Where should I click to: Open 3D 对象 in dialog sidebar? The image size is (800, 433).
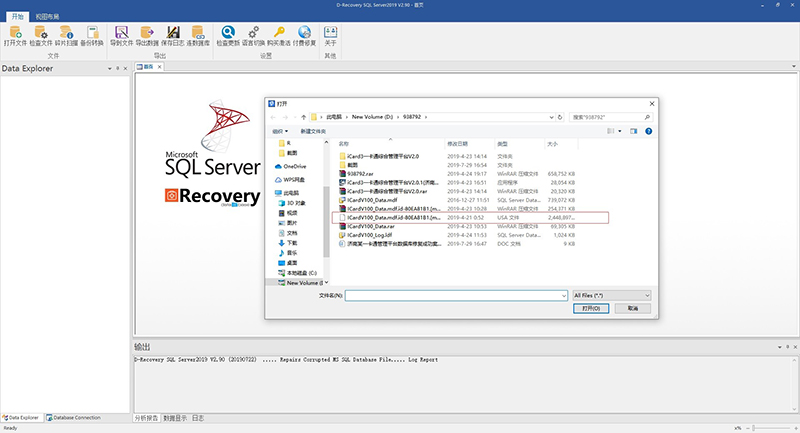(292, 203)
